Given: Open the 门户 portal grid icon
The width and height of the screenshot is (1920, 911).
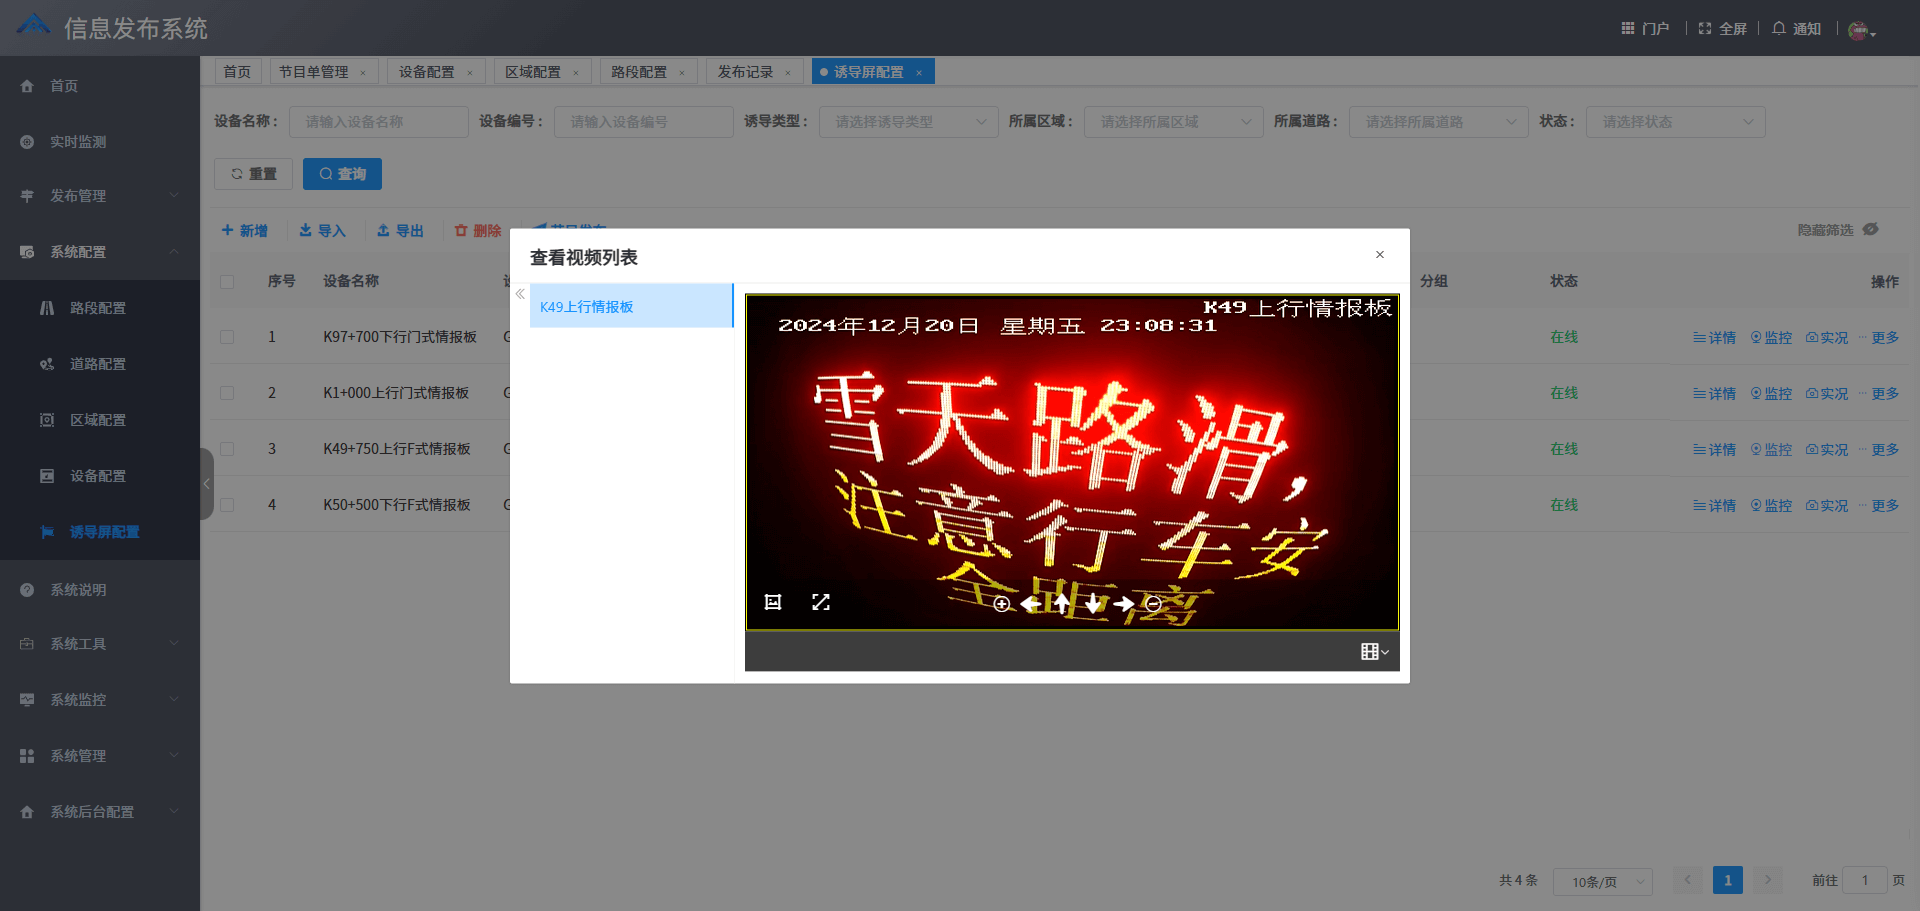Looking at the screenshot, I should tap(1627, 27).
